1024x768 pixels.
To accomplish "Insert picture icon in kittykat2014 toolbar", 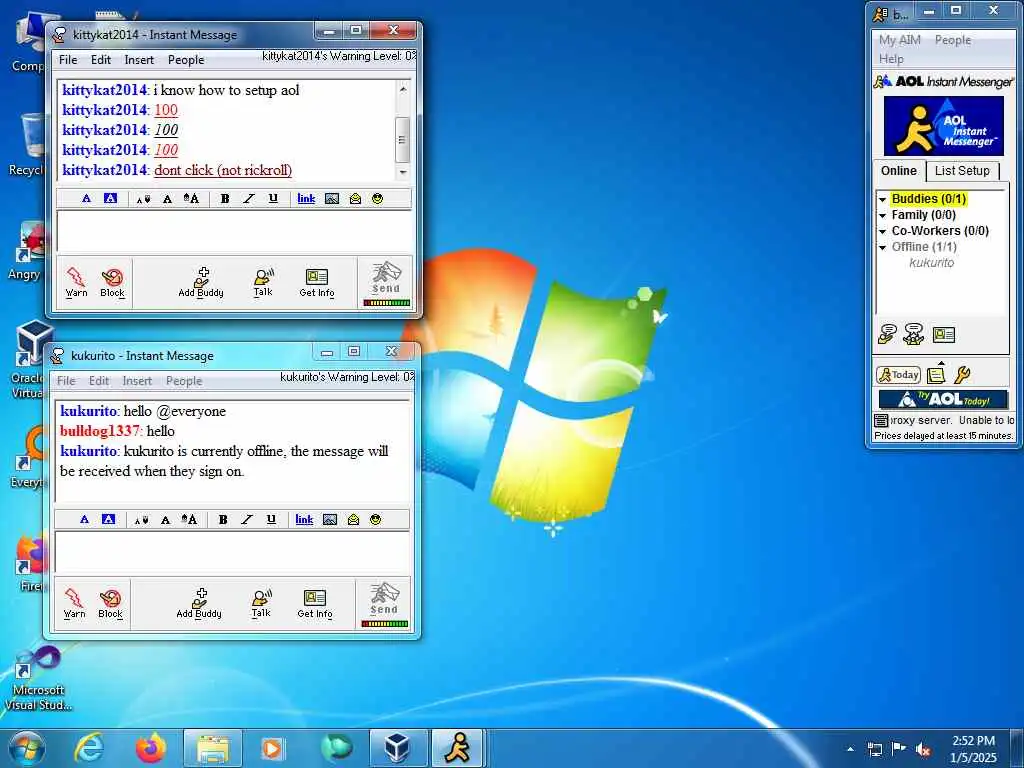I will pos(332,199).
